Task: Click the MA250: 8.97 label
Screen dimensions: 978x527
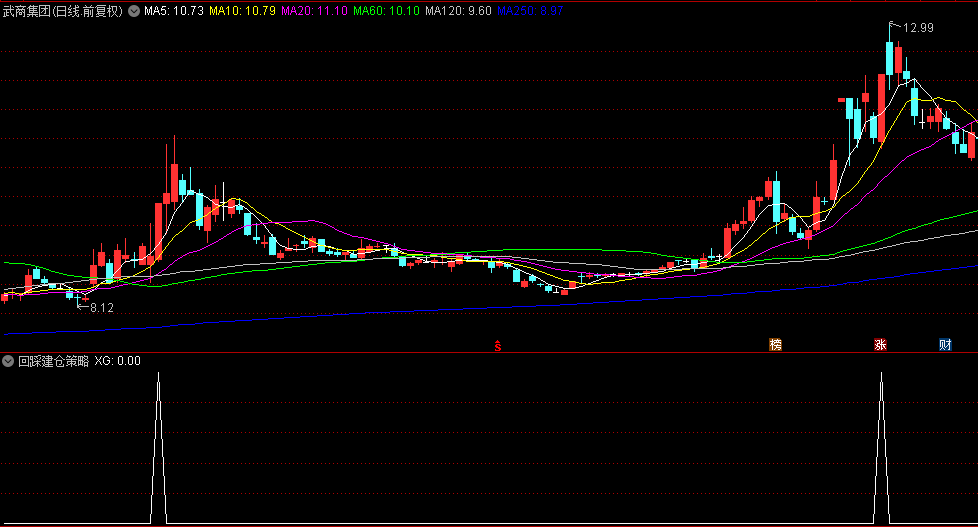Action: click(530, 11)
